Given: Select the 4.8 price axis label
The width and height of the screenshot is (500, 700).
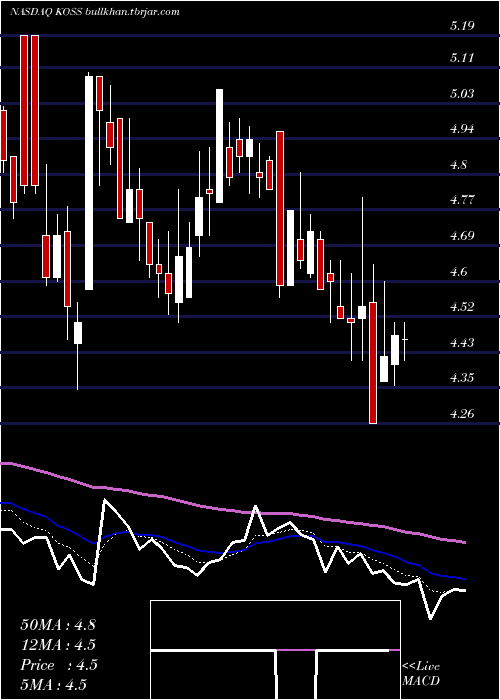Looking at the screenshot, I should (x=459, y=165).
